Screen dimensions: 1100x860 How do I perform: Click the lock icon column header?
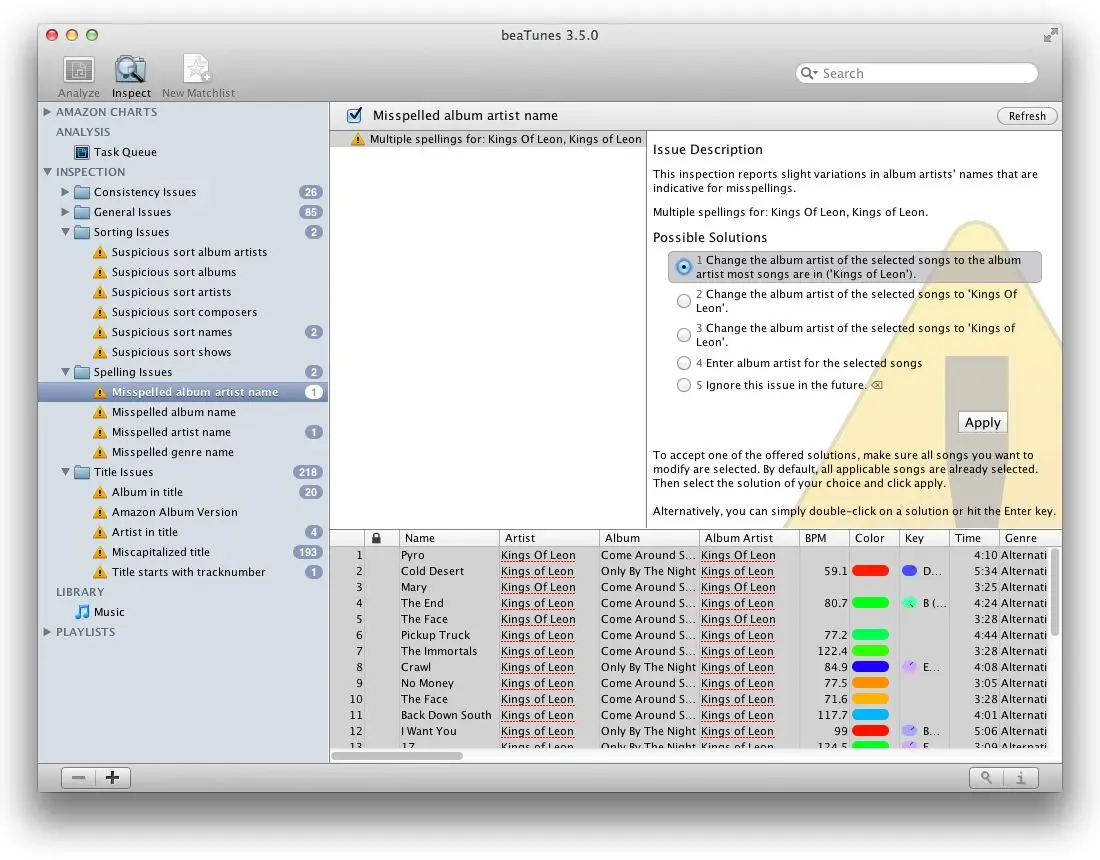(x=376, y=538)
